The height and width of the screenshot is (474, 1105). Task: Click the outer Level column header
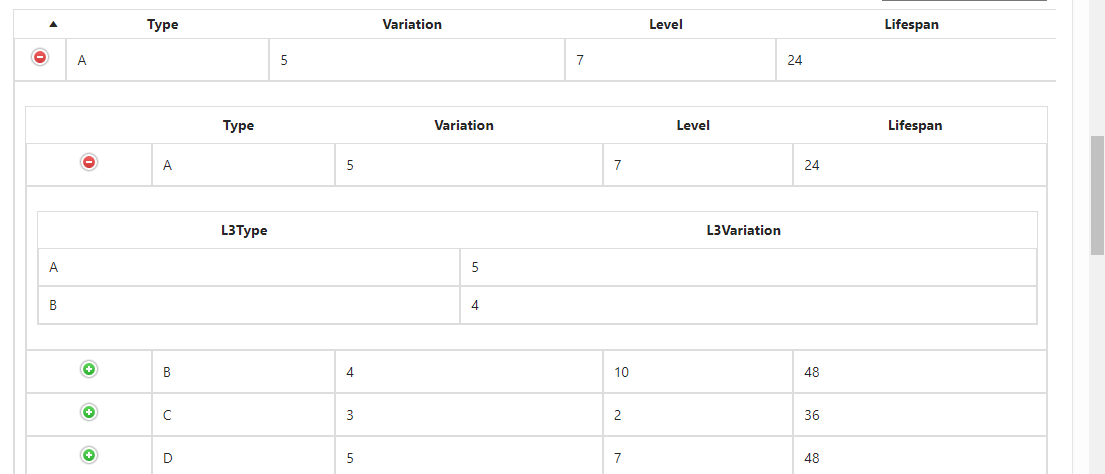(x=666, y=25)
